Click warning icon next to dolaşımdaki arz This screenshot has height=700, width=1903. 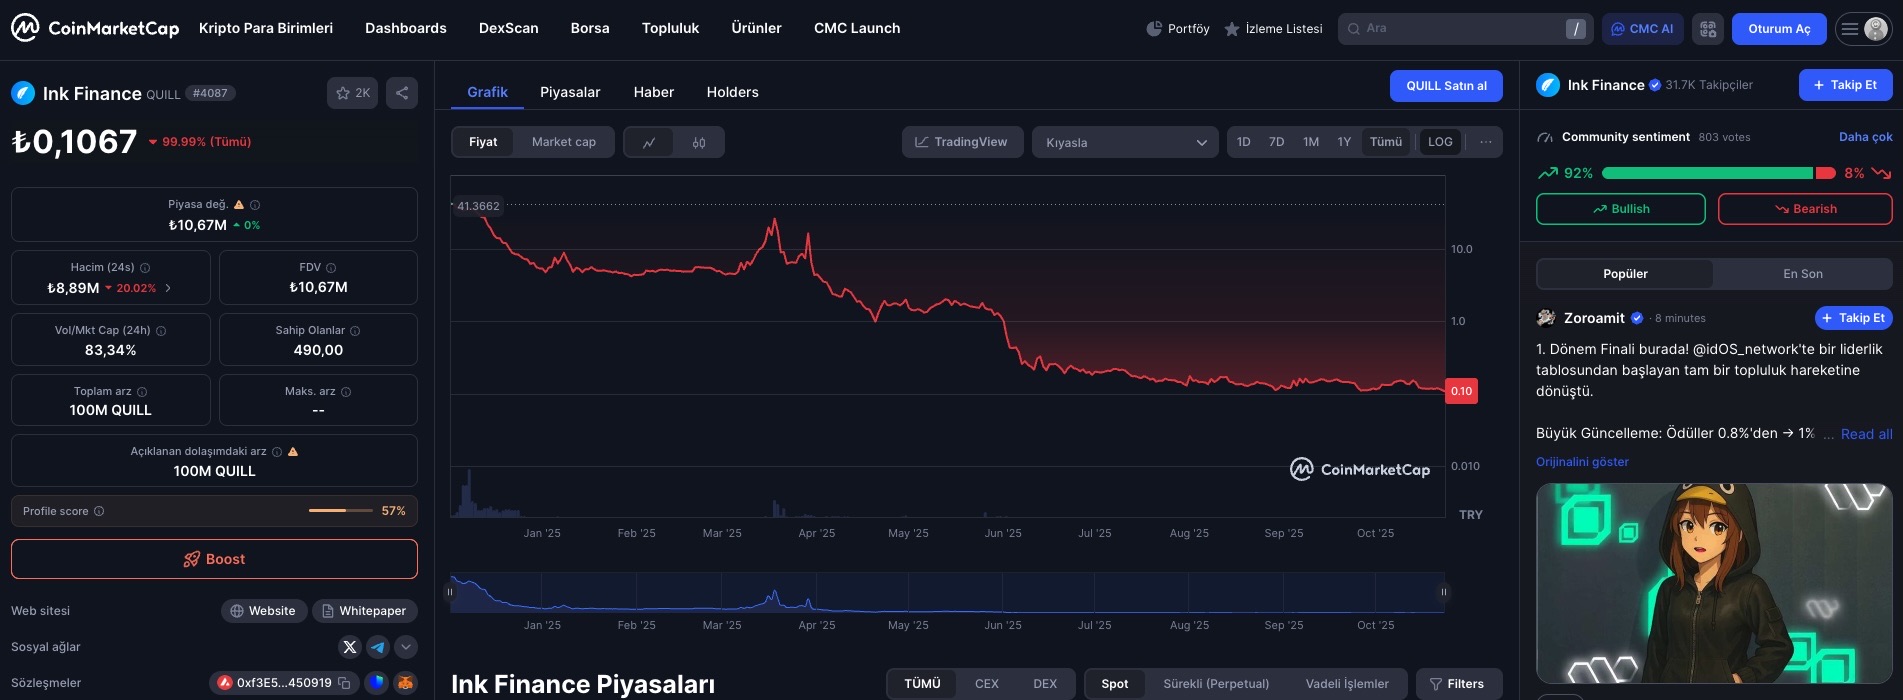(x=293, y=452)
